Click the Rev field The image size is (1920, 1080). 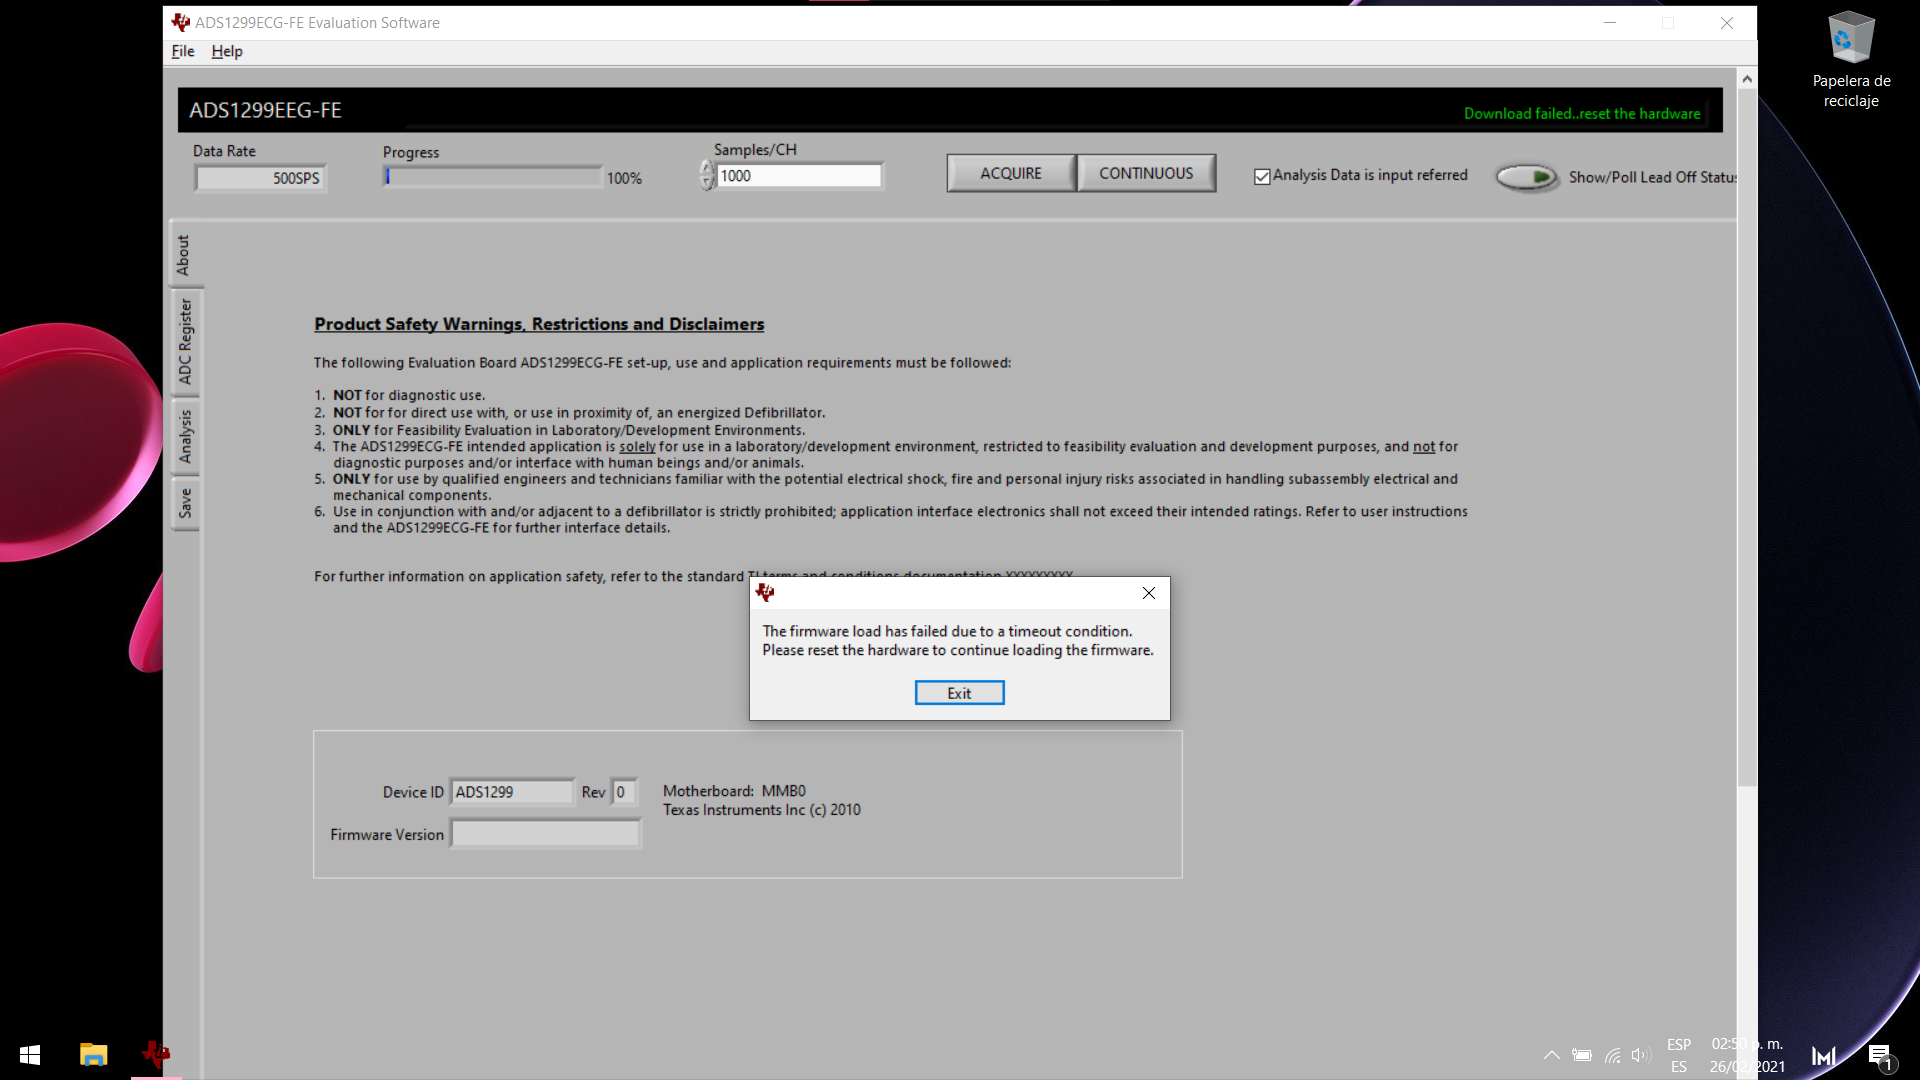pos(623,792)
